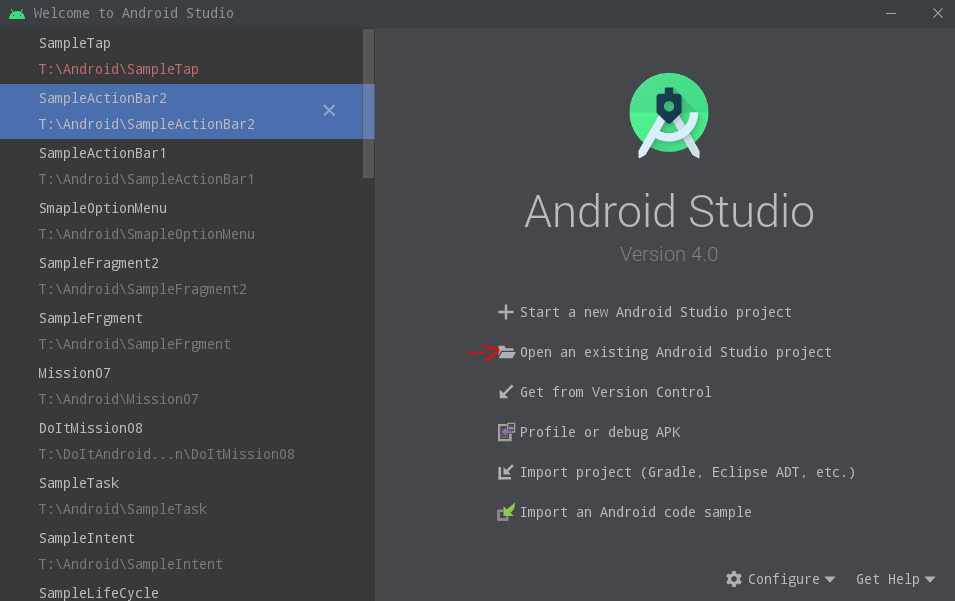
Task: Open recent project SampleIntent
Action: tap(86, 538)
